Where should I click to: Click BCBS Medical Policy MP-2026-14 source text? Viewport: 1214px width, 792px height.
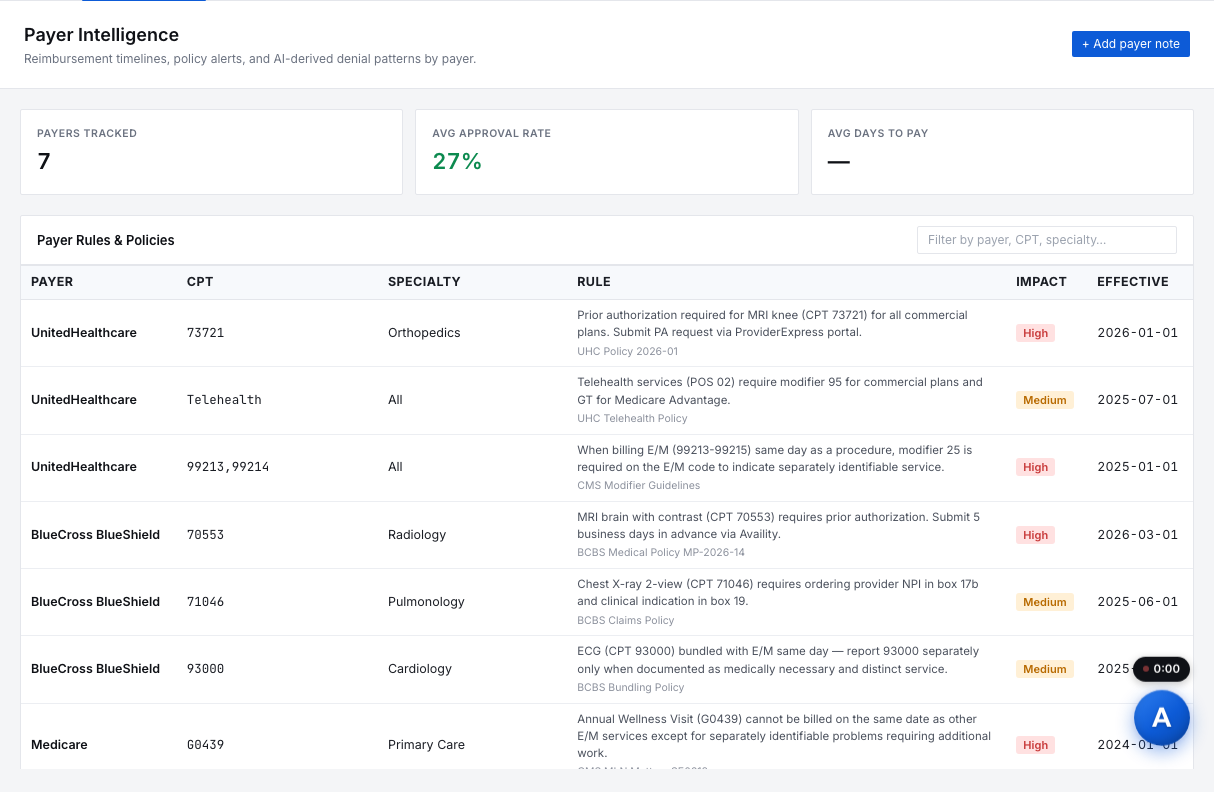pyautogui.click(x=661, y=553)
